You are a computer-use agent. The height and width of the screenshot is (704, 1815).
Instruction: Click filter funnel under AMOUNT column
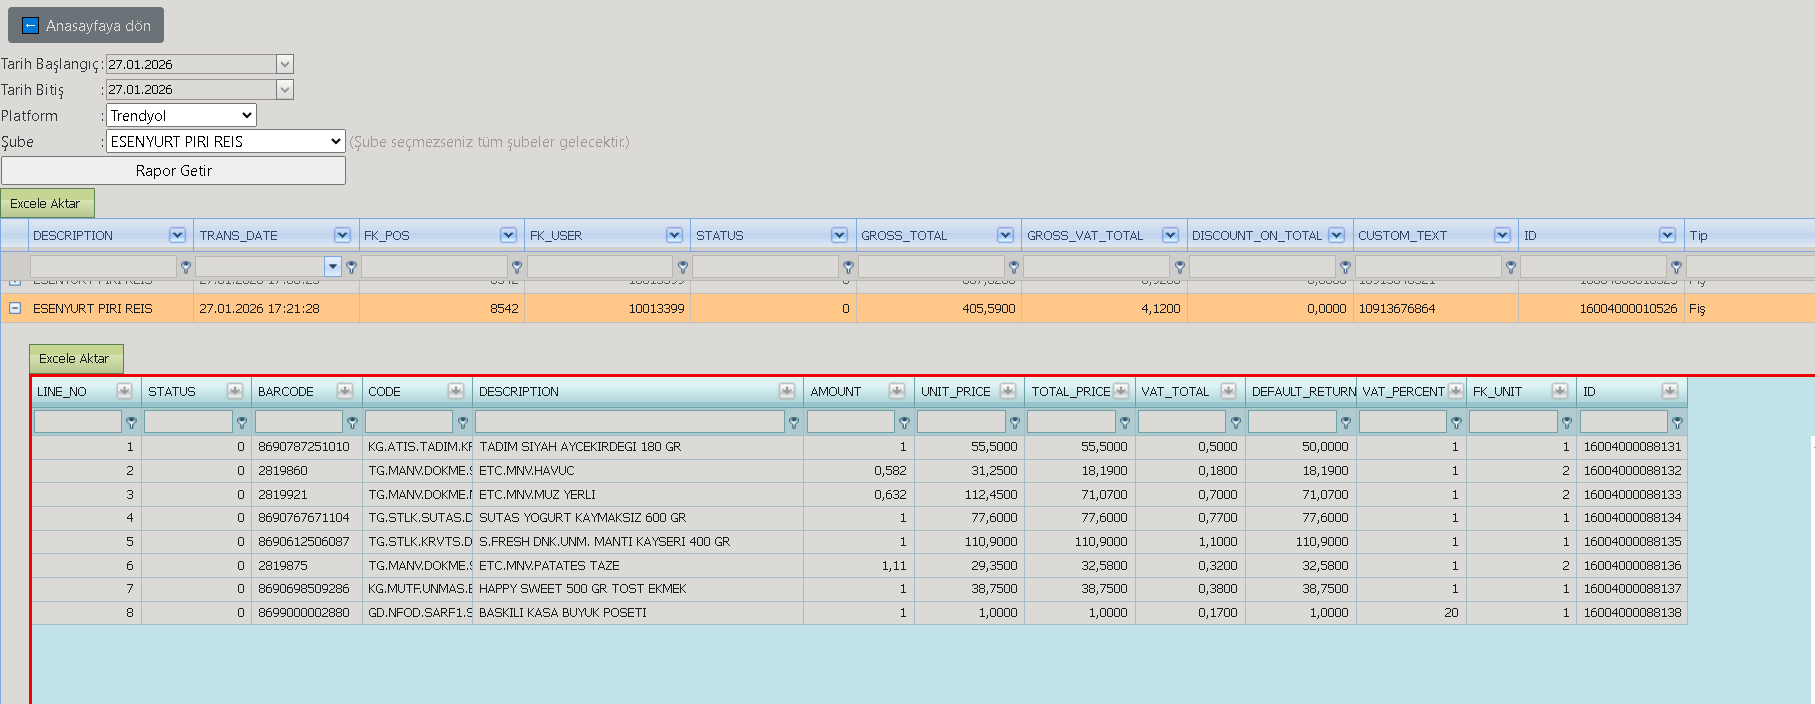point(904,423)
